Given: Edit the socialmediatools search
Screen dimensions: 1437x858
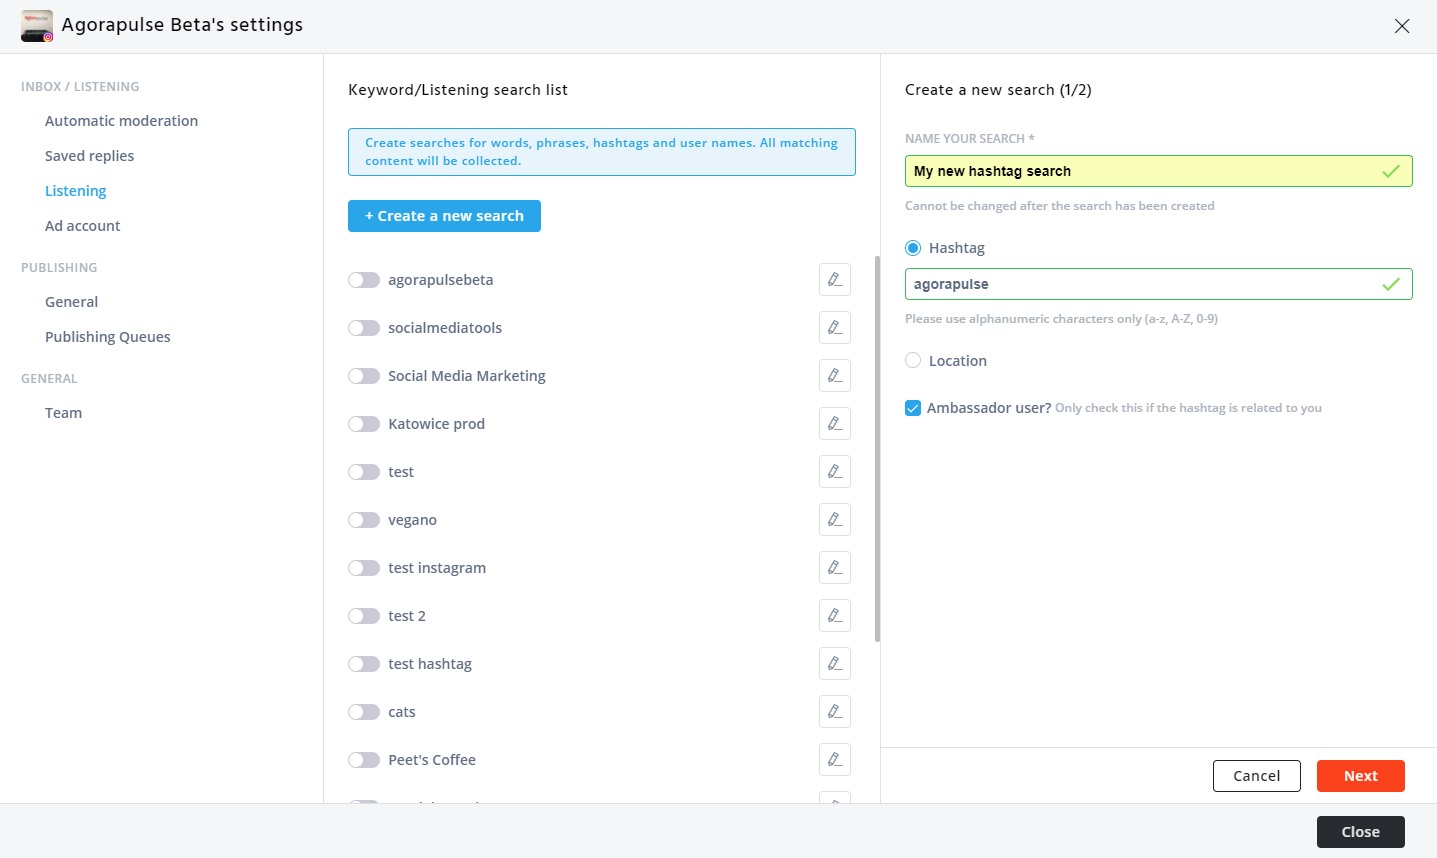Looking at the screenshot, I should click(834, 328).
